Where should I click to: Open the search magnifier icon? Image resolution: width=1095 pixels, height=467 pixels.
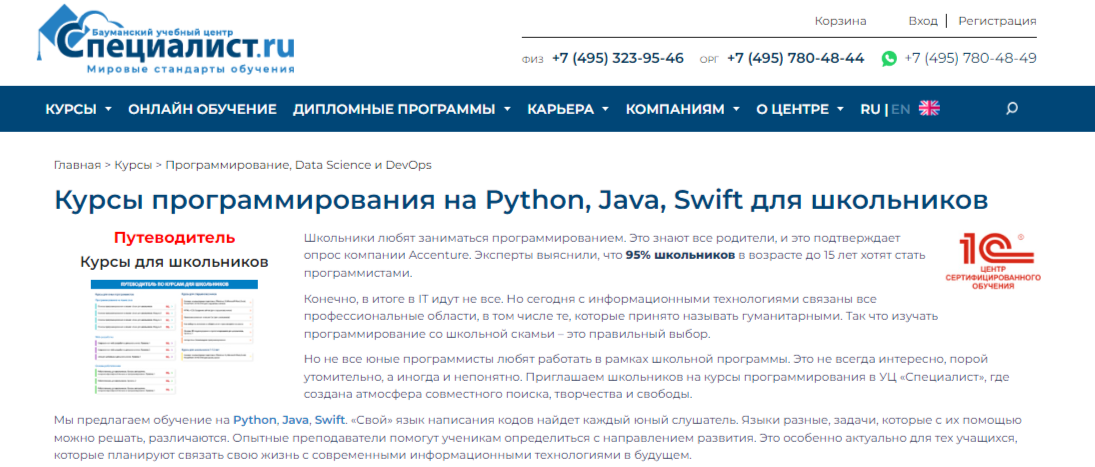click(x=1012, y=109)
